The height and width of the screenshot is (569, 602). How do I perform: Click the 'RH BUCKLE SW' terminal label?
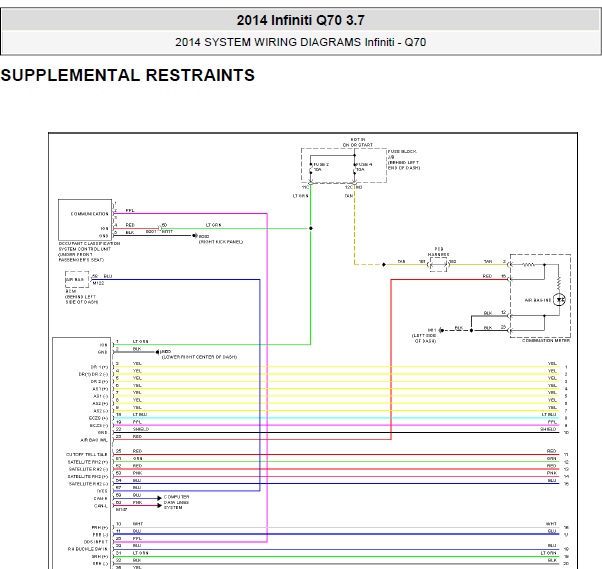coord(88,549)
